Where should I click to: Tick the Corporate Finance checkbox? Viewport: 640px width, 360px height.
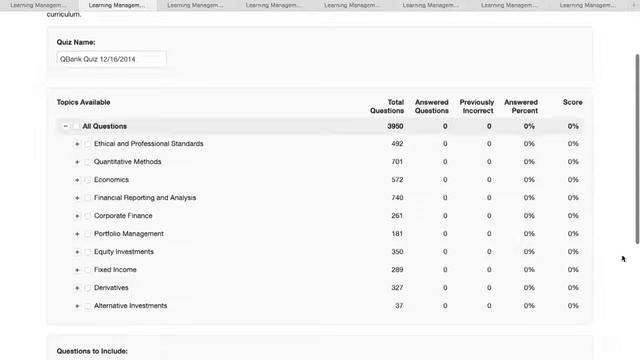click(x=87, y=216)
